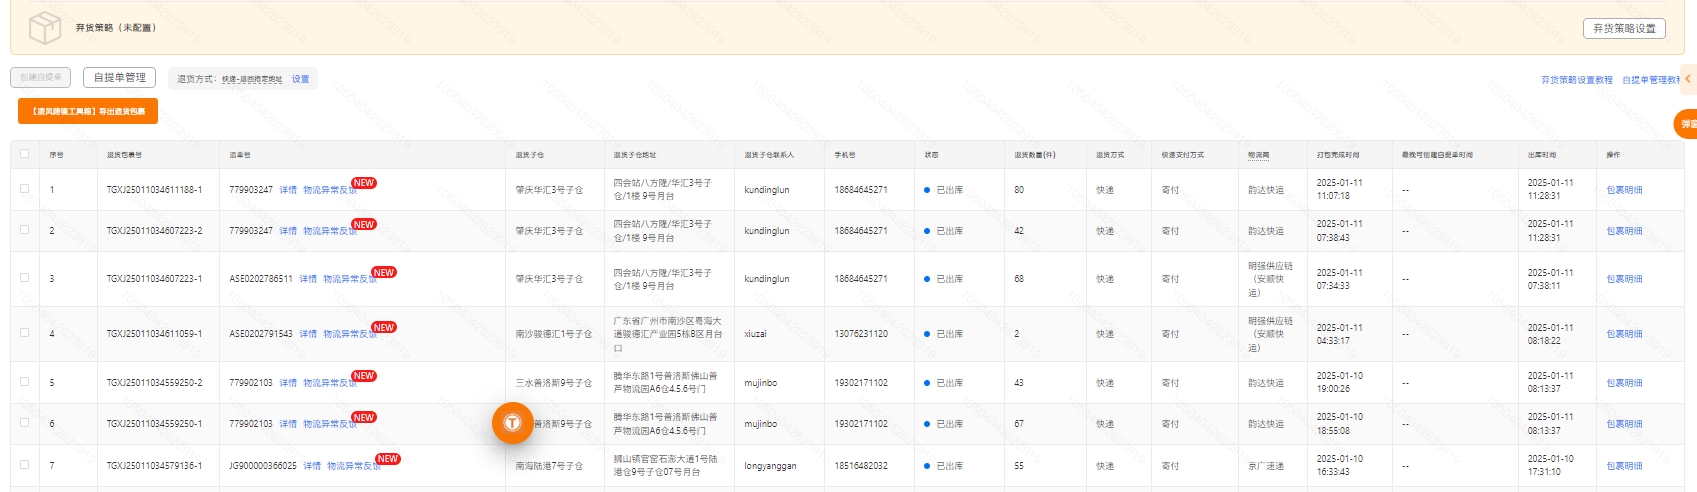Screen dimensions: 1697x492
Task: Check the checkbox for row 1
Action: point(25,189)
